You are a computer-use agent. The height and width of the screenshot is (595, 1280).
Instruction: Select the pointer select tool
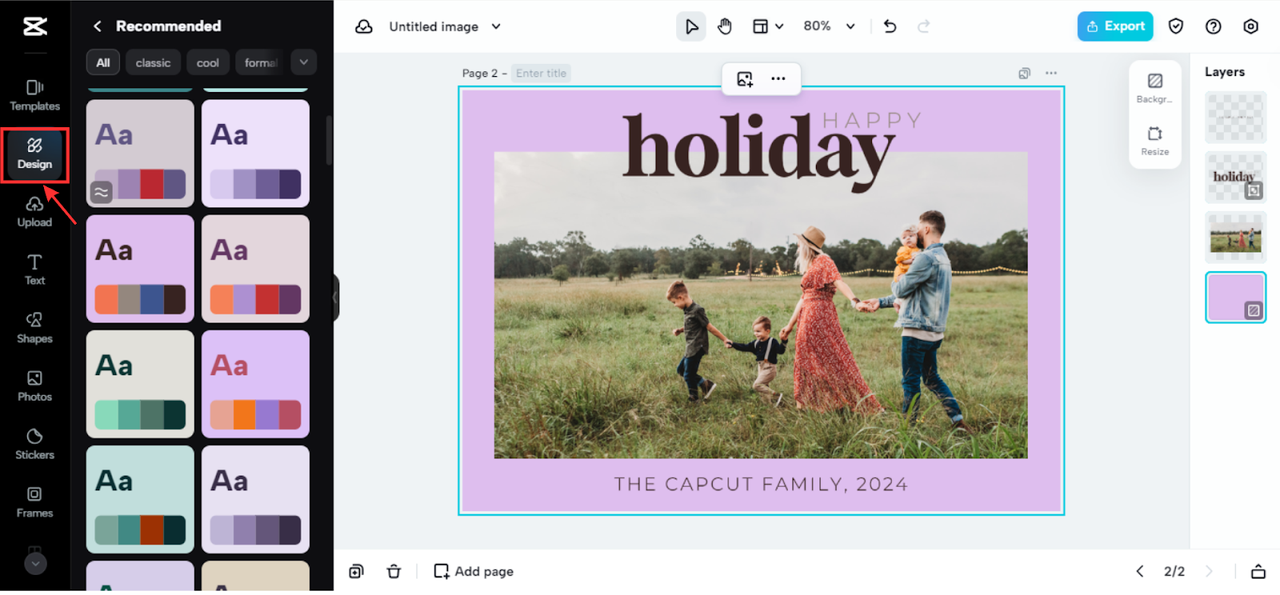click(691, 27)
